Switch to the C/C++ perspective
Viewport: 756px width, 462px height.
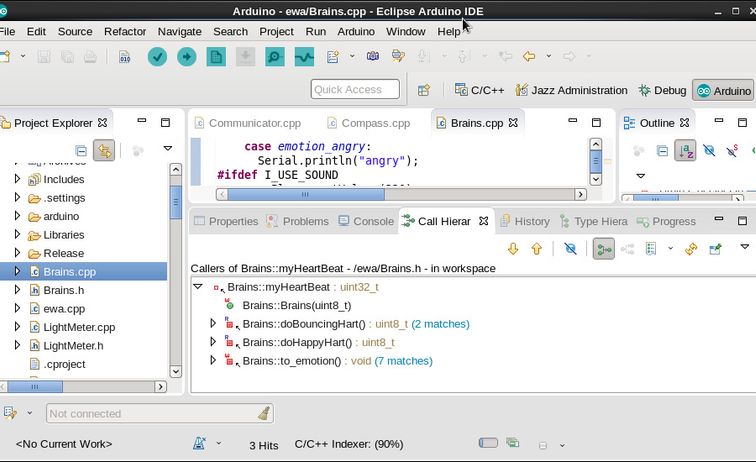[x=480, y=90]
